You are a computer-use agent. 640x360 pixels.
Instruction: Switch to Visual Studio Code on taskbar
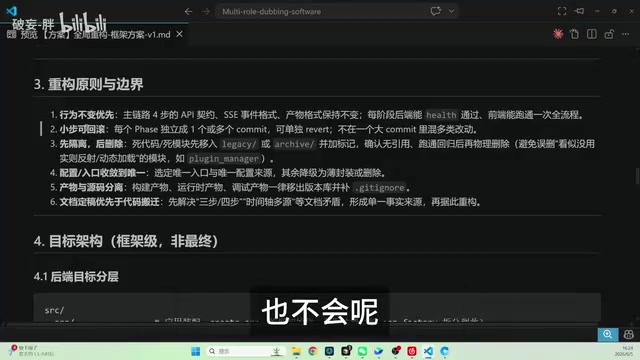click(x=428, y=351)
